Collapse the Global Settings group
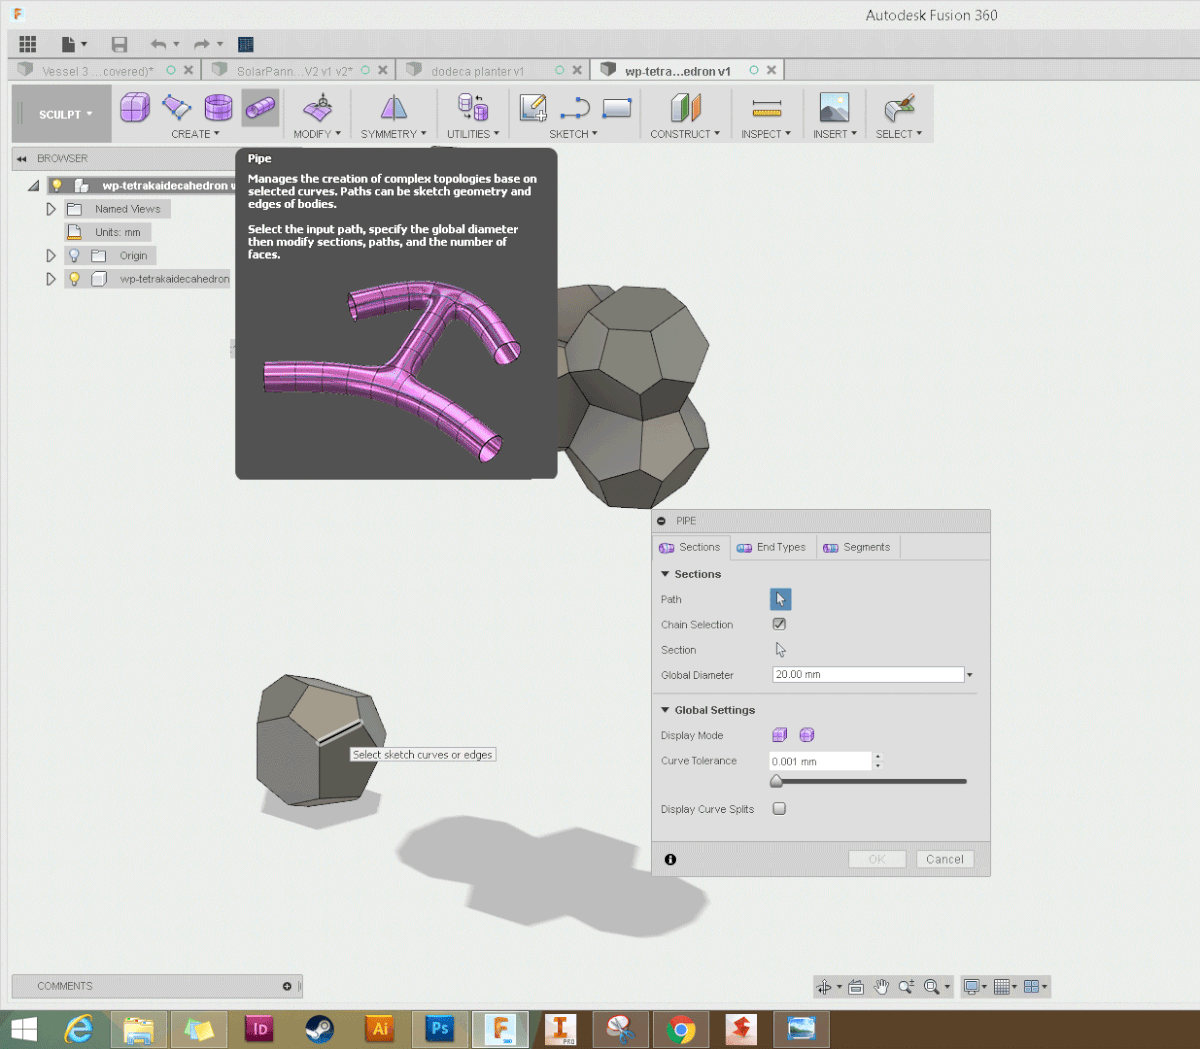This screenshot has height=1049, width=1200. pos(665,710)
